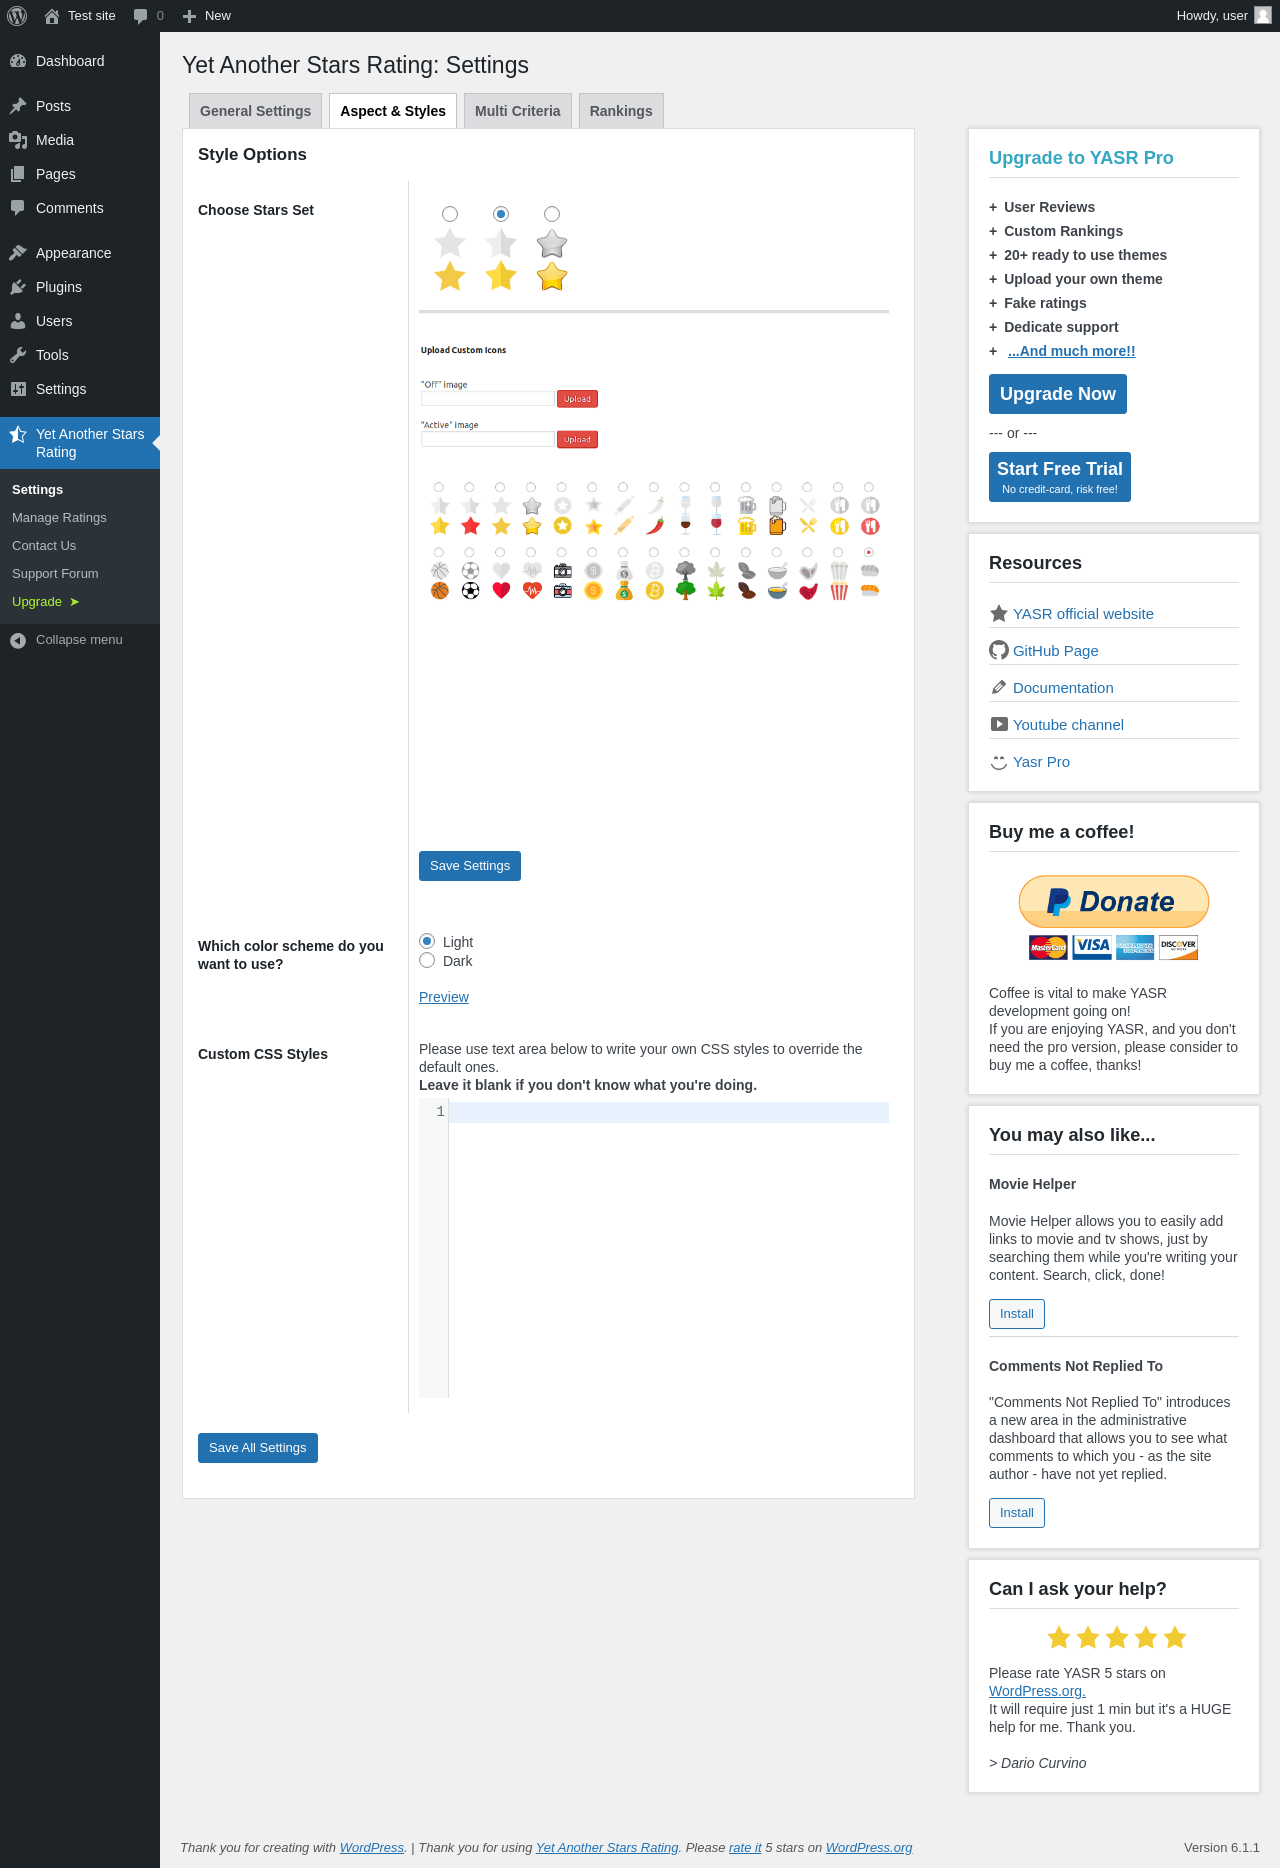This screenshot has height=1868, width=1280.
Task: Click the crossed fork and knife icon
Action: click(808, 526)
